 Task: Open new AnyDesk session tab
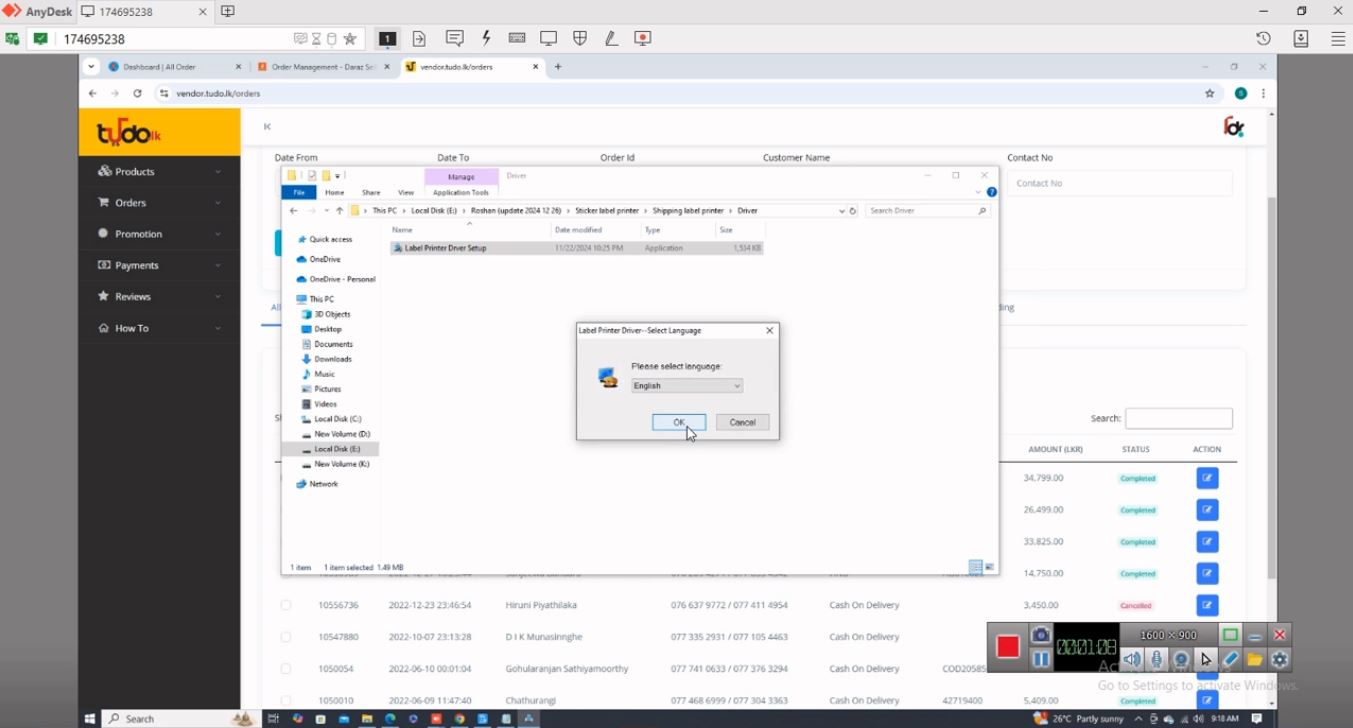[227, 11]
